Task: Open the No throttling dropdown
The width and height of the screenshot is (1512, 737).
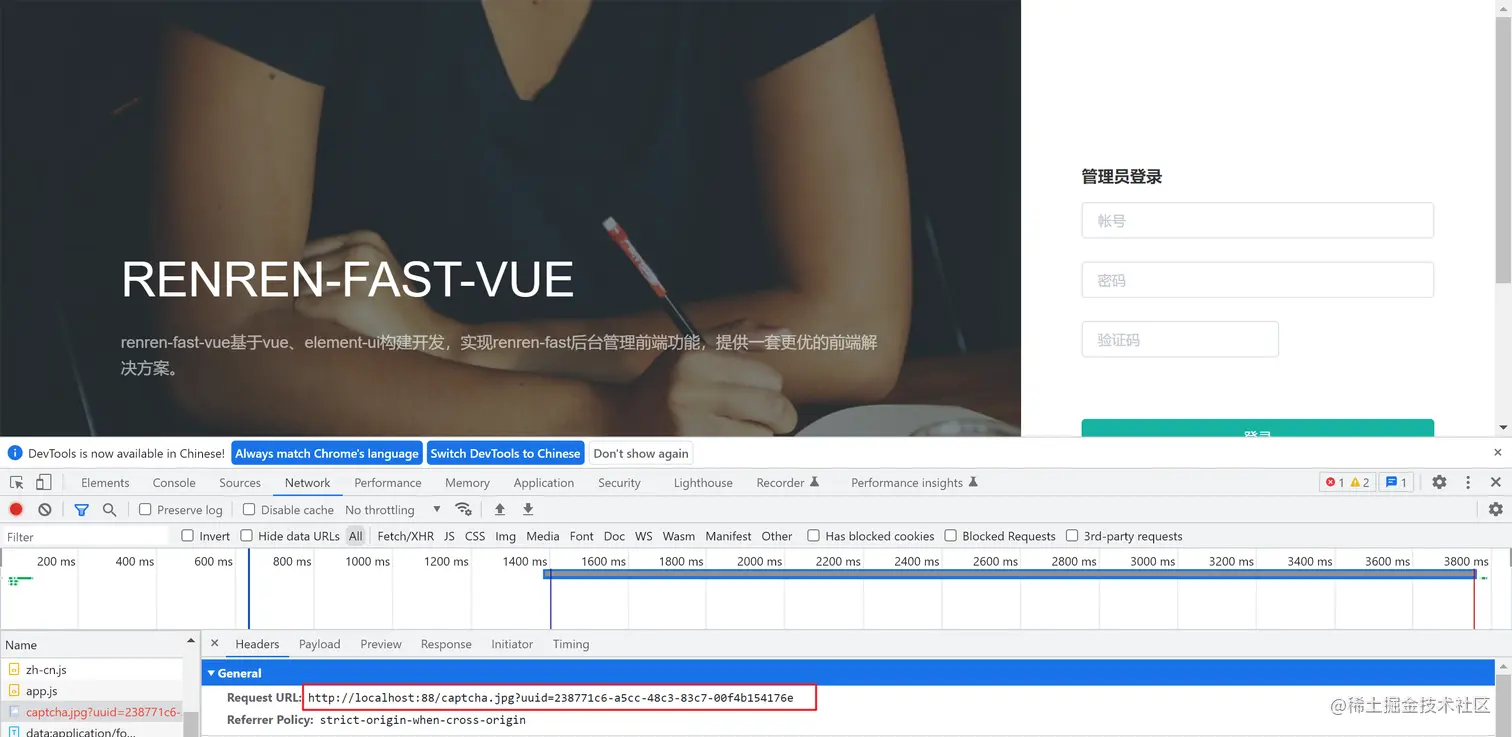Action: (x=393, y=510)
